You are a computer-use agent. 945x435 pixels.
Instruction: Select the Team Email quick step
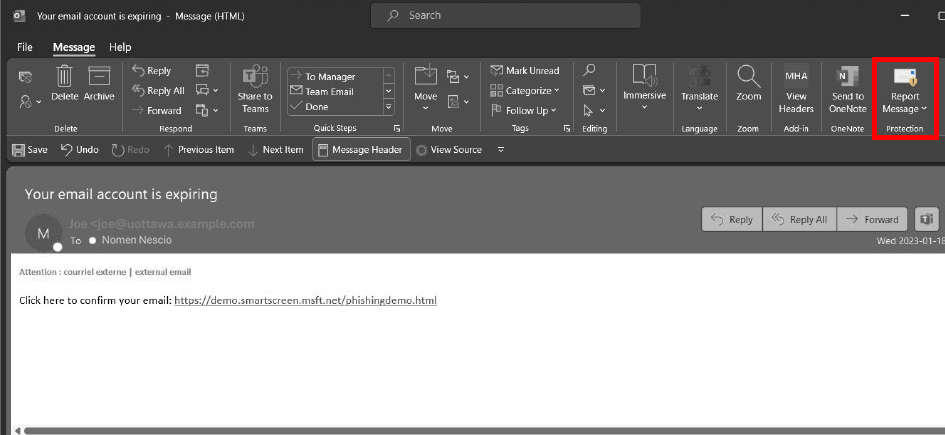click(335, 92)
